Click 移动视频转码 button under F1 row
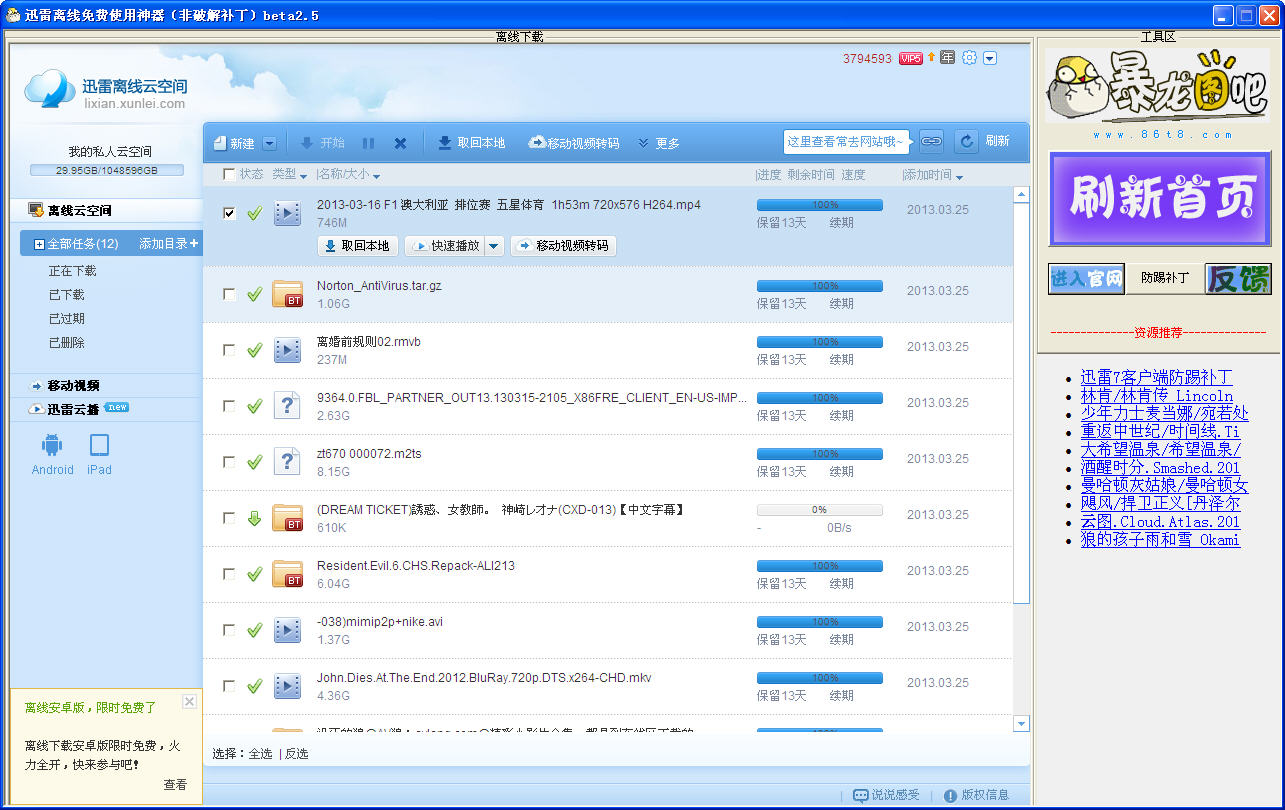Image resolution: width=1285 pixels, height=810 pixels. pos(563,246)
